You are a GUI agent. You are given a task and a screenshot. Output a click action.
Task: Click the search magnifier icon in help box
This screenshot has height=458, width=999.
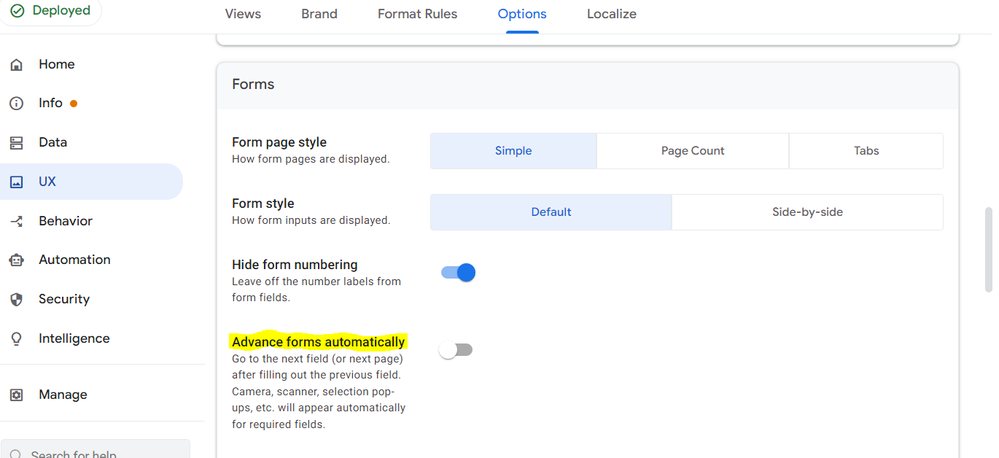tap(17, 455)
